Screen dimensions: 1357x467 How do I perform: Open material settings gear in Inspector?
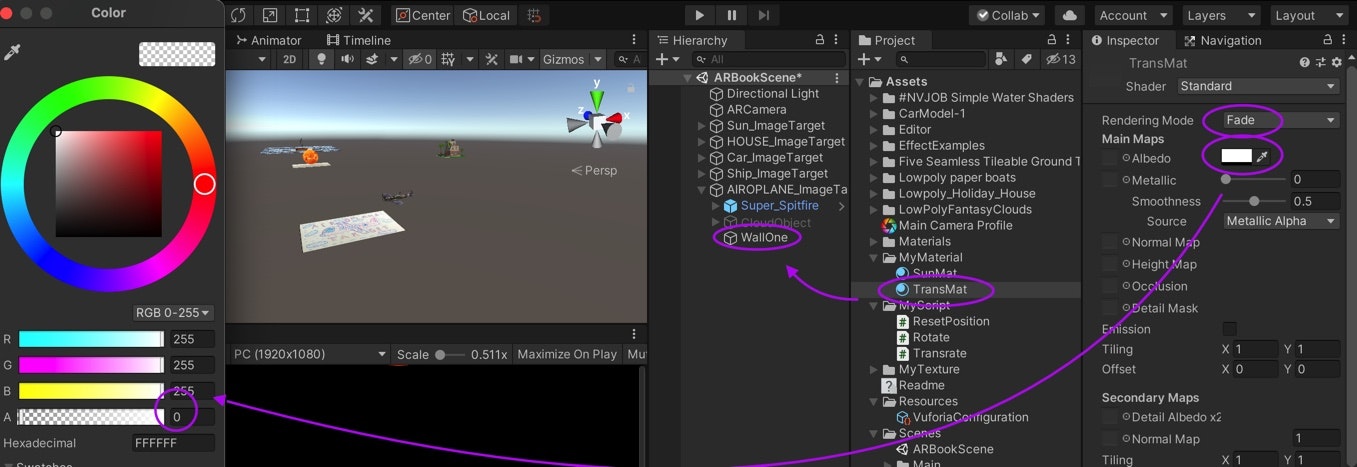point(1334,63)
